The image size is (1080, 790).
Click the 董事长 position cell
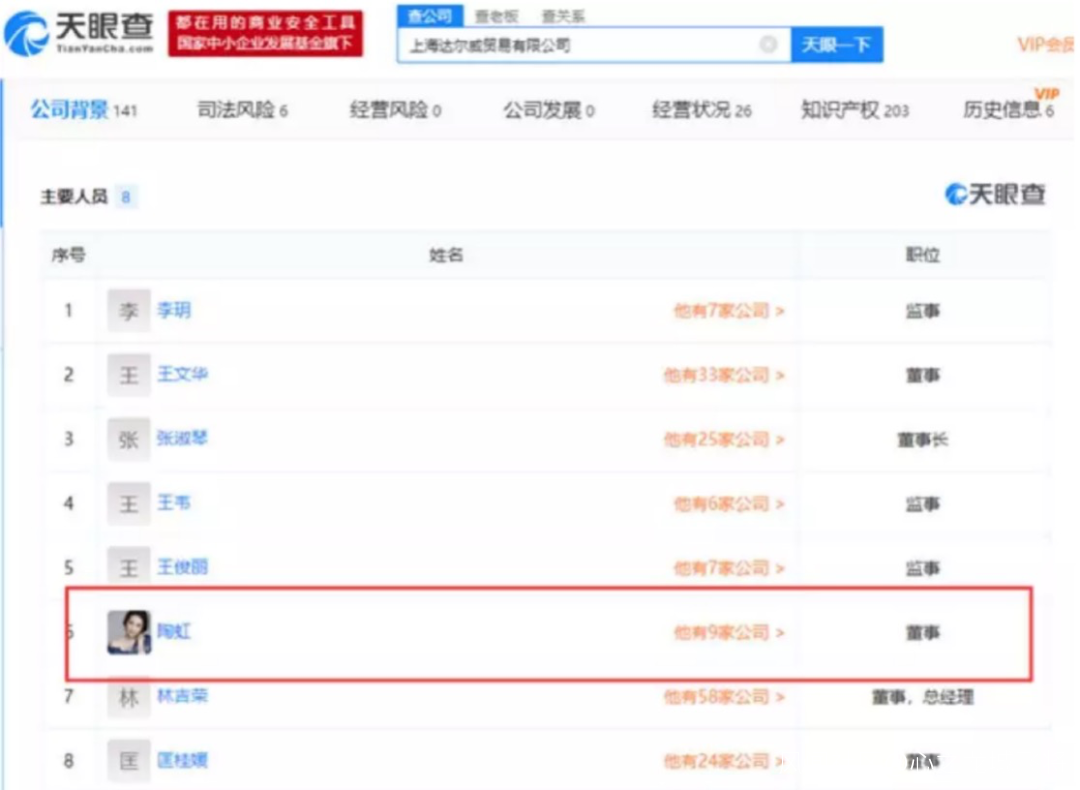coord(922,439)
